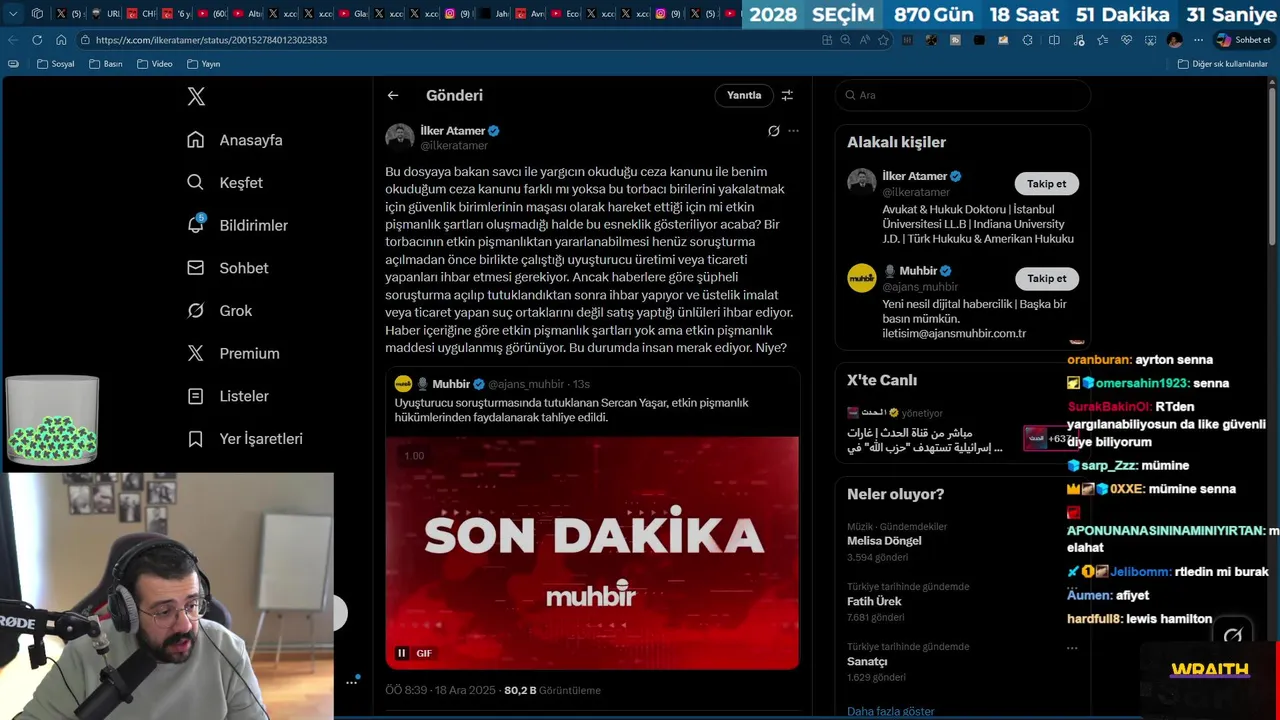Open the Extensions puzzle icon
1280x720 pixels.
[x=1028, y=40]
